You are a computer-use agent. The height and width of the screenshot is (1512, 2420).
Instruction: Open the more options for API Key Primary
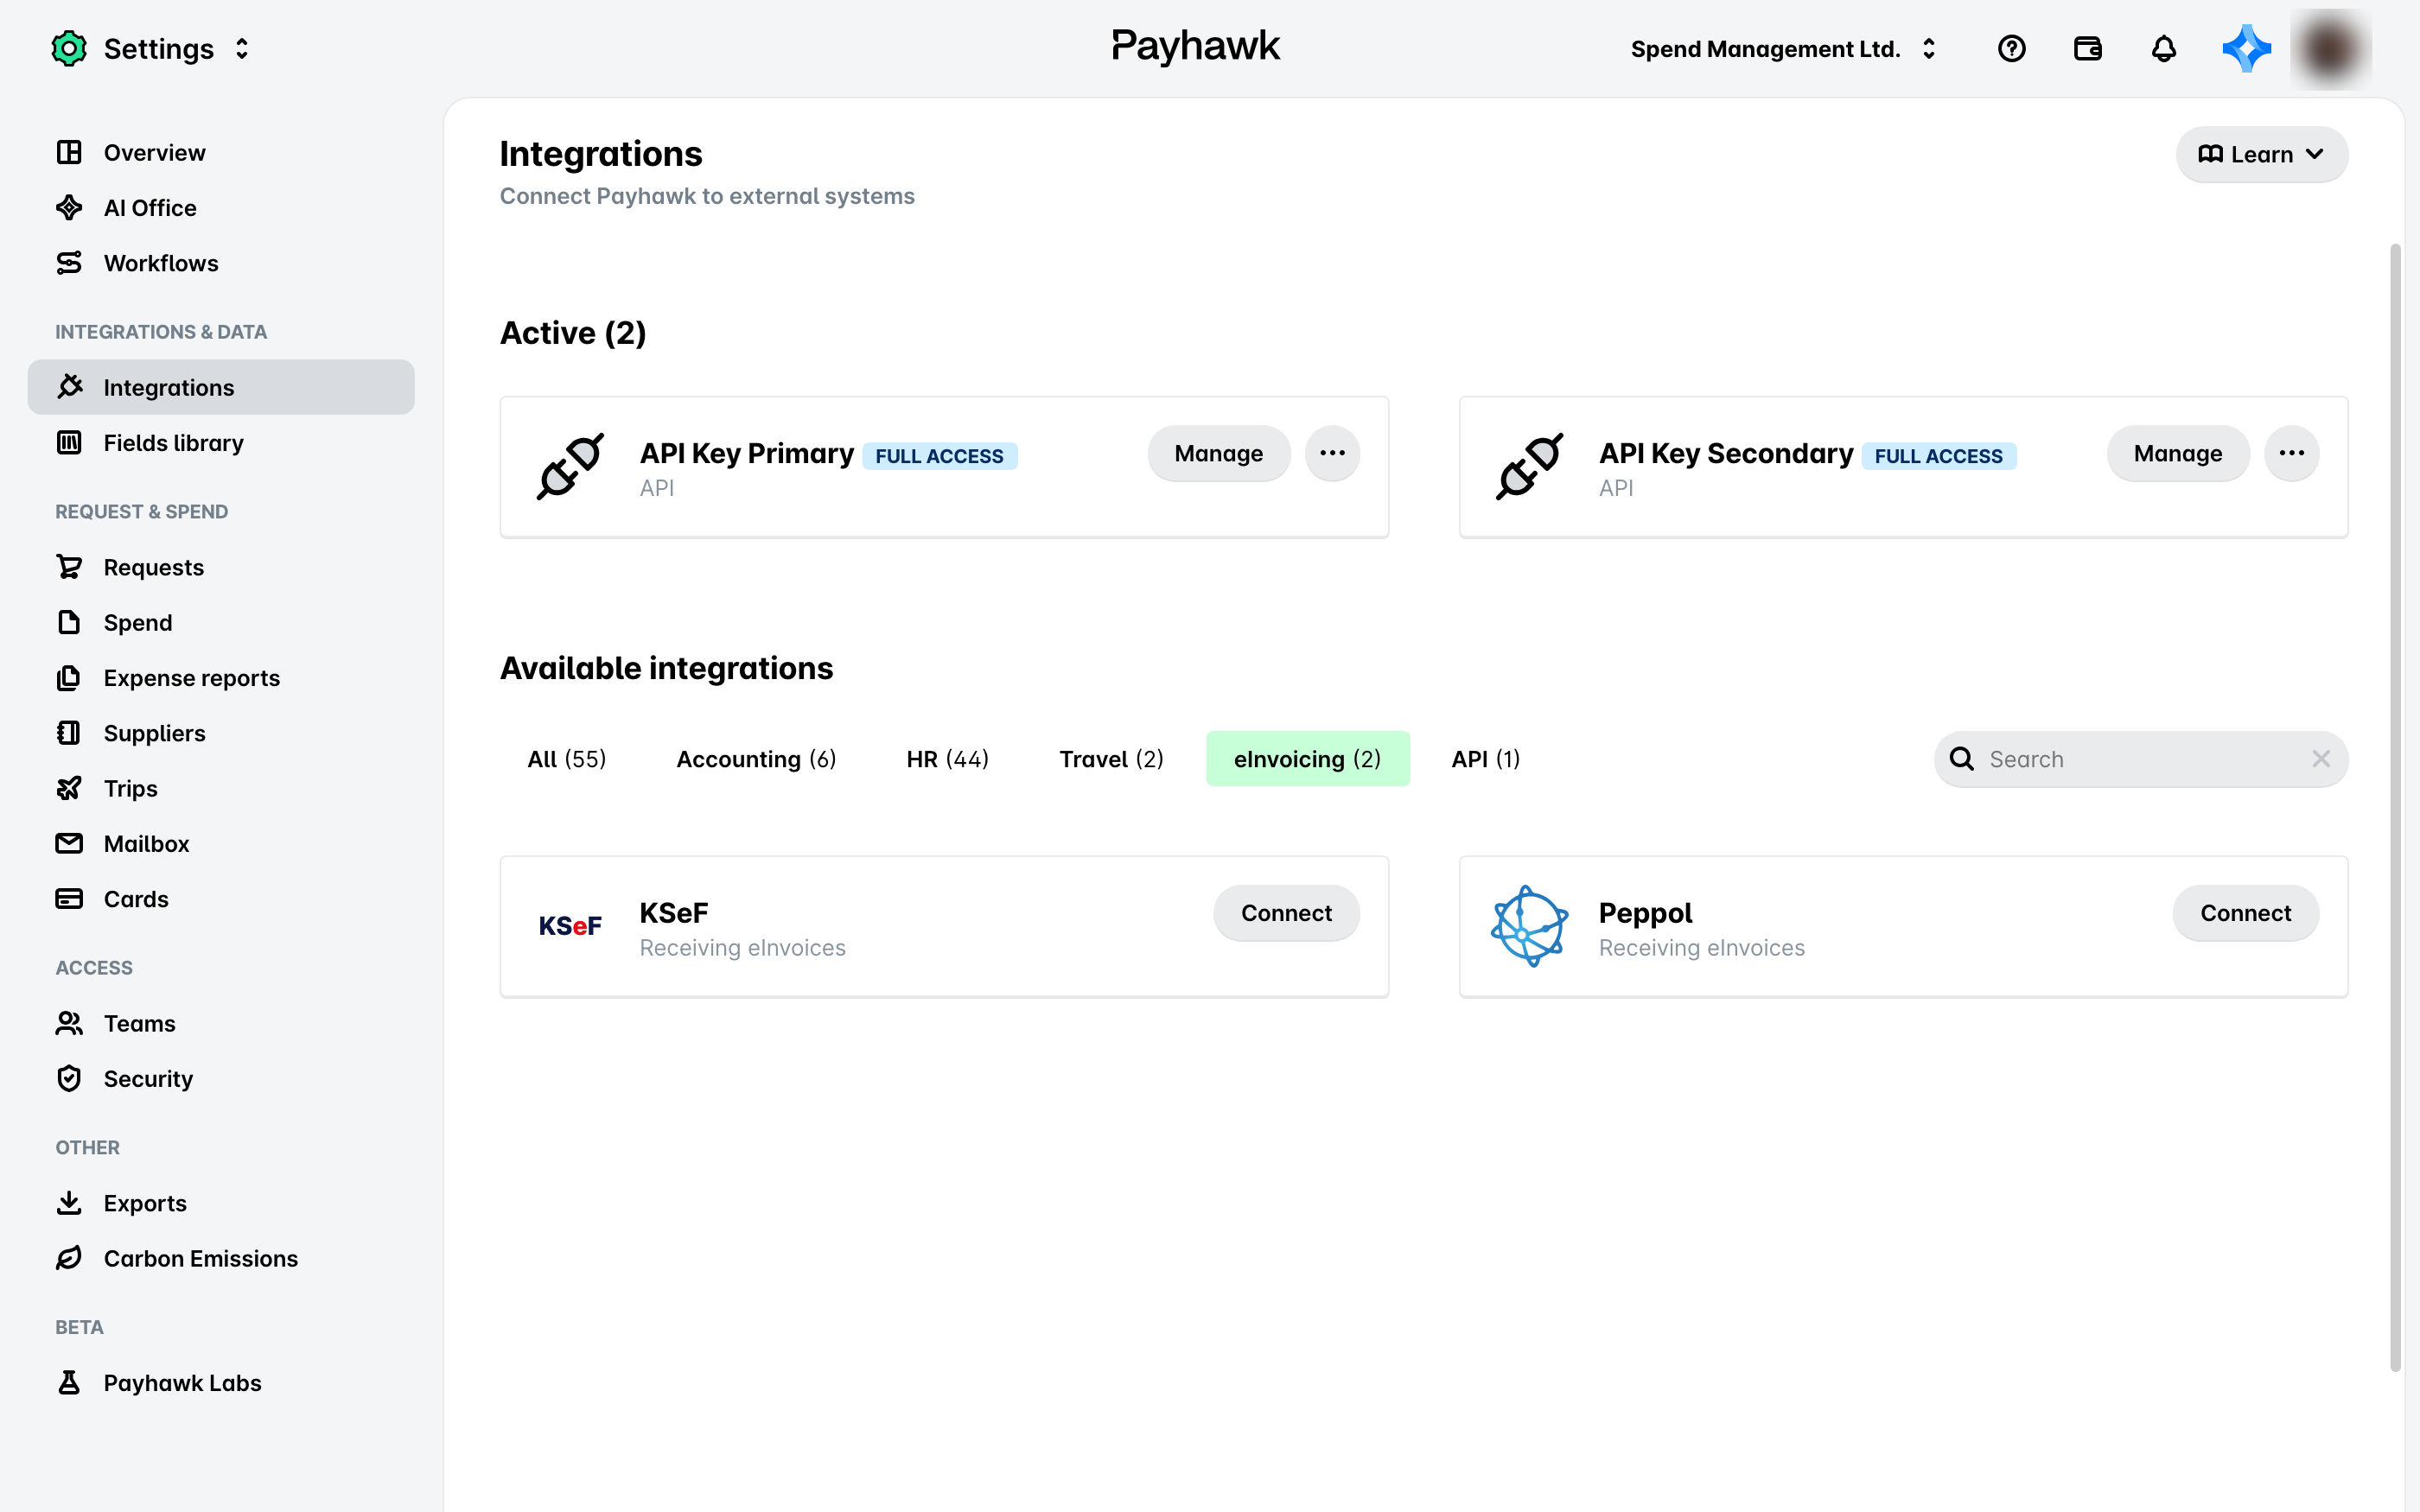pos(1332,453)
